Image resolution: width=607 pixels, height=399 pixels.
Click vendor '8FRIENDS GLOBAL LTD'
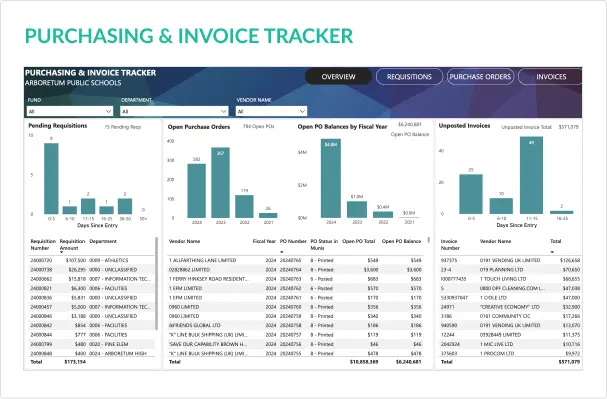195,325
